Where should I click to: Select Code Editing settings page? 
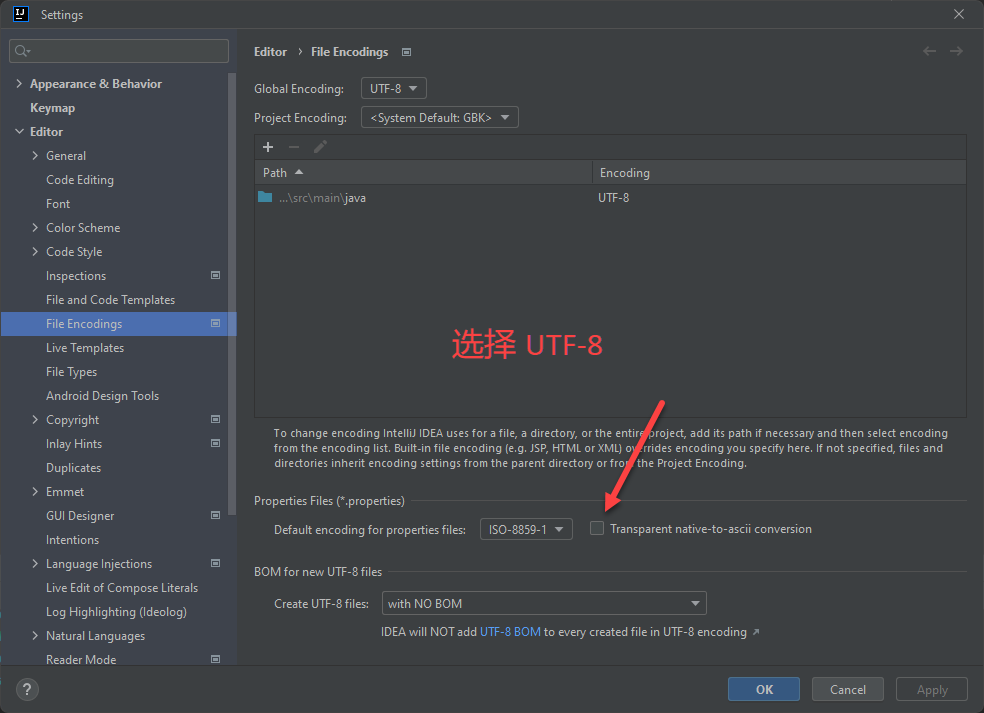coord(80,180)
